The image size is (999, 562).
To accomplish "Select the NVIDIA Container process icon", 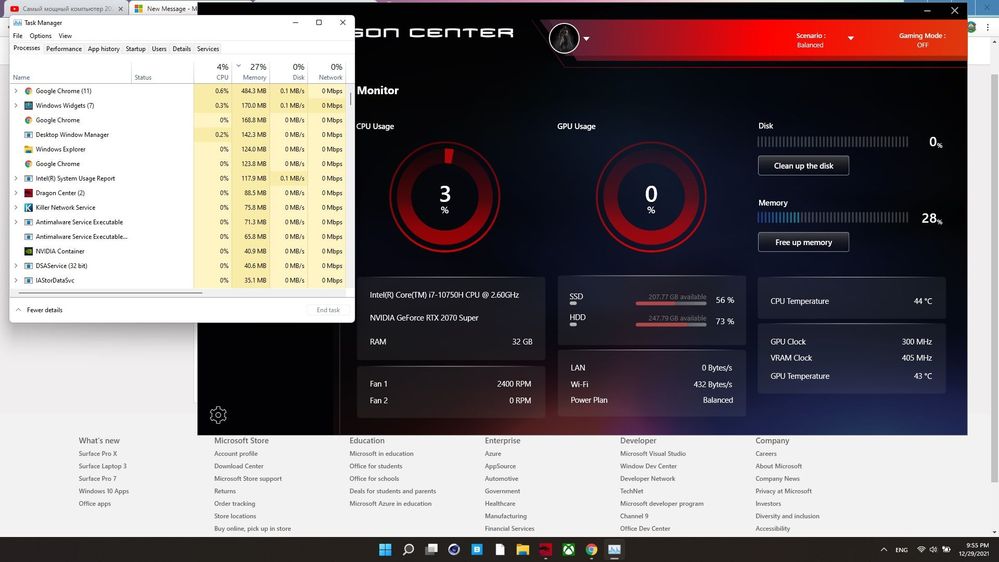I will click(x=28, y=251).
